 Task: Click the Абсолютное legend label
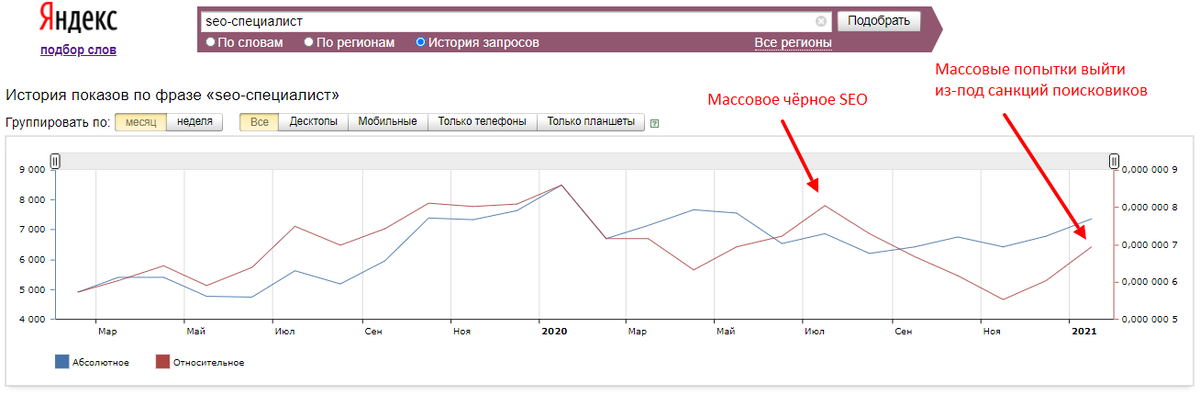tap(101, 362)
